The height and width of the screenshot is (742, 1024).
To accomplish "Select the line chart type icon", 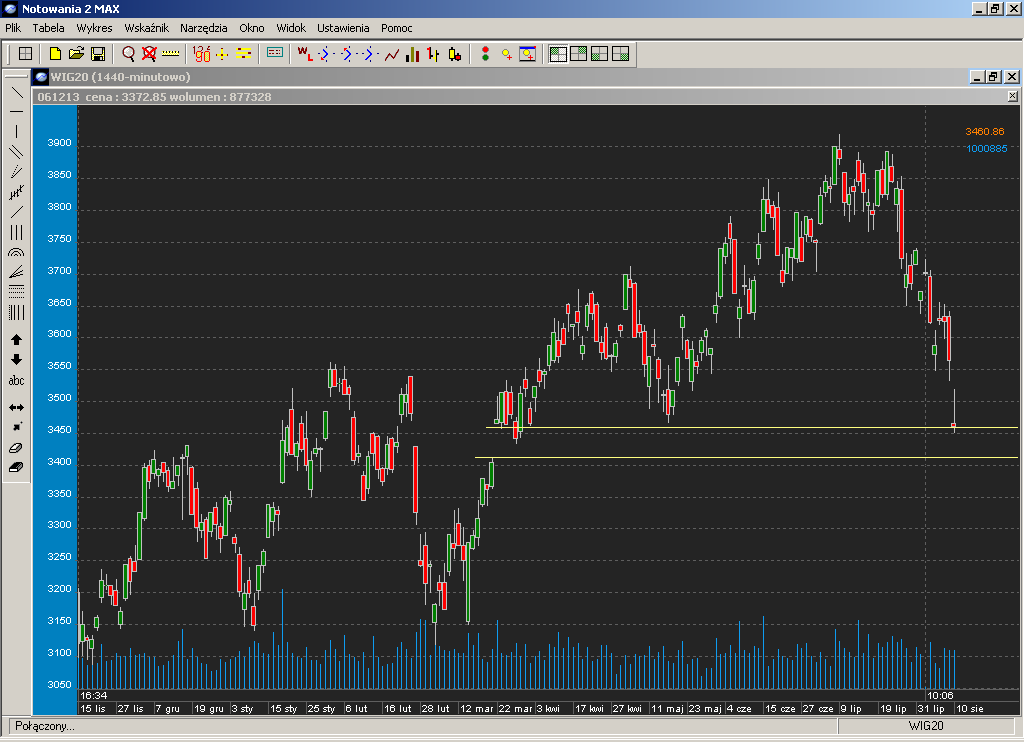I will 391,54.
